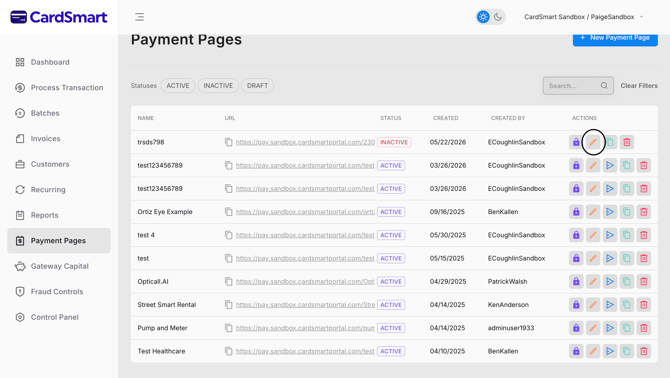
Task: Open Gateway Capital
Action: point(59,266)
